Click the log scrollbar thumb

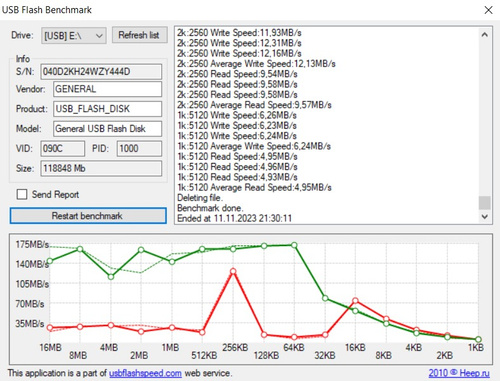point(485,203)
